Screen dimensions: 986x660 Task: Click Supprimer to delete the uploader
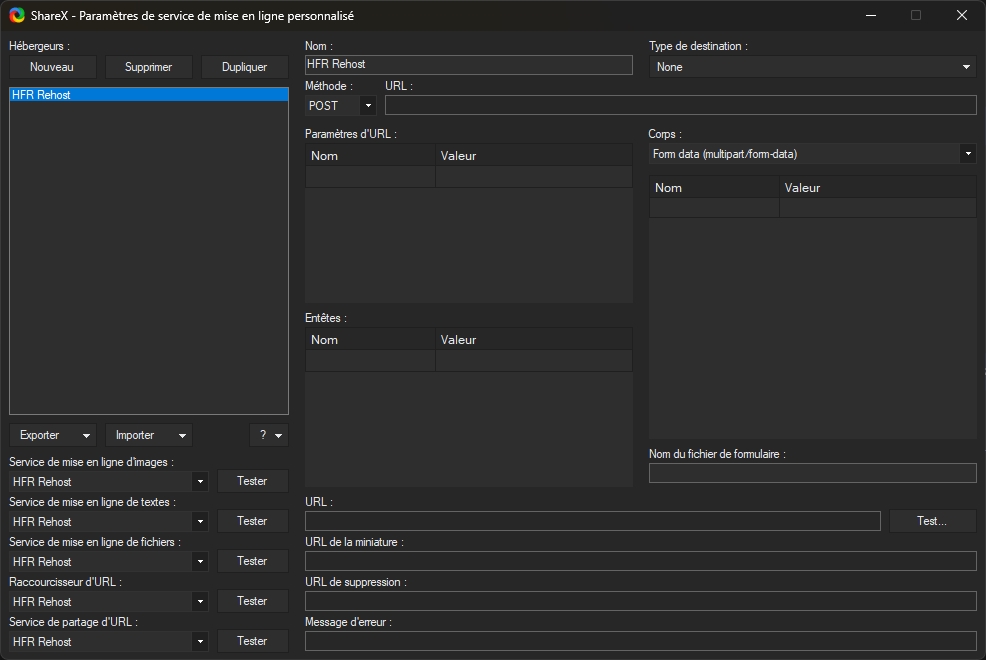[148, 67]
